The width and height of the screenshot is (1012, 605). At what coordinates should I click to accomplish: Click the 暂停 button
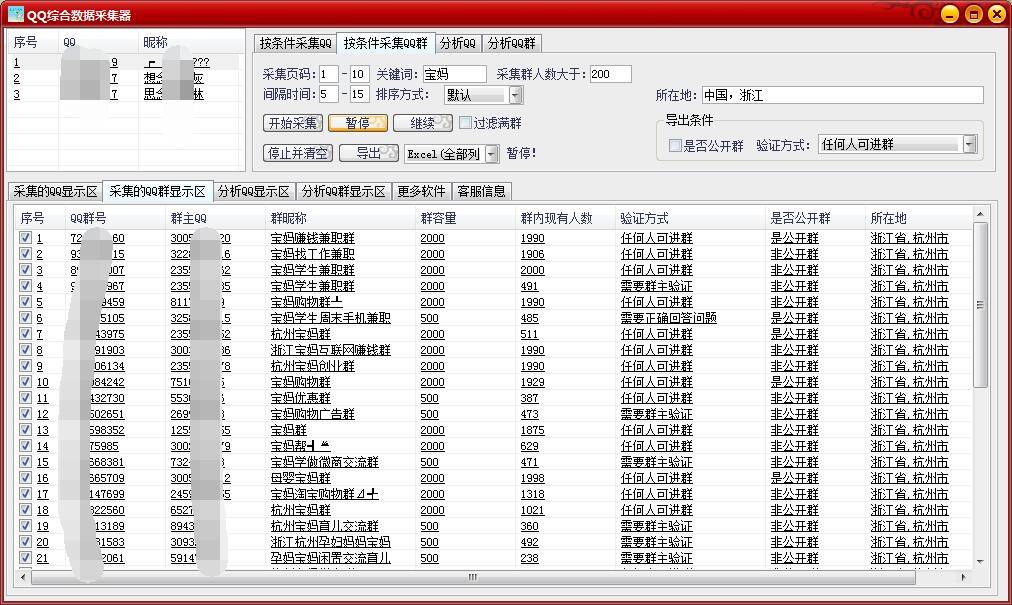[x=358, y=123]
